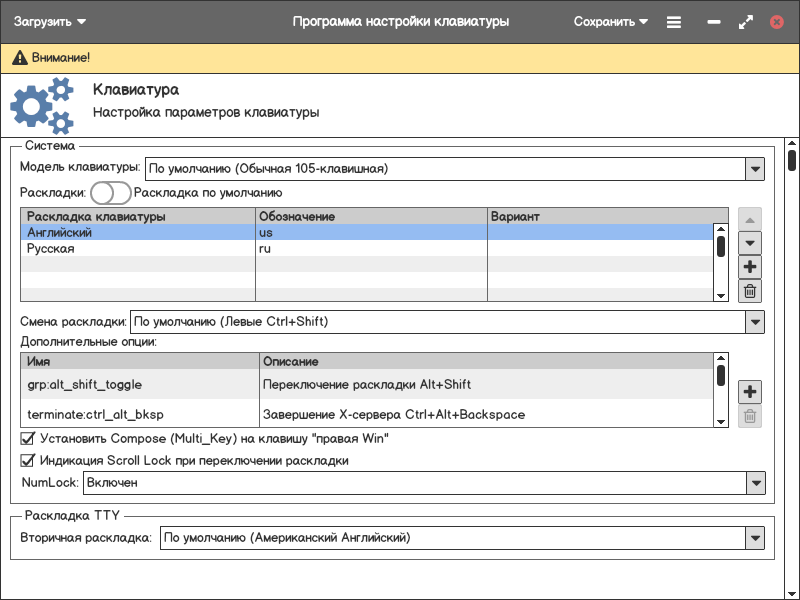Viewport: 800px width, 600px height.
Task: Select the Русская layout row
Action: point(140,249)
